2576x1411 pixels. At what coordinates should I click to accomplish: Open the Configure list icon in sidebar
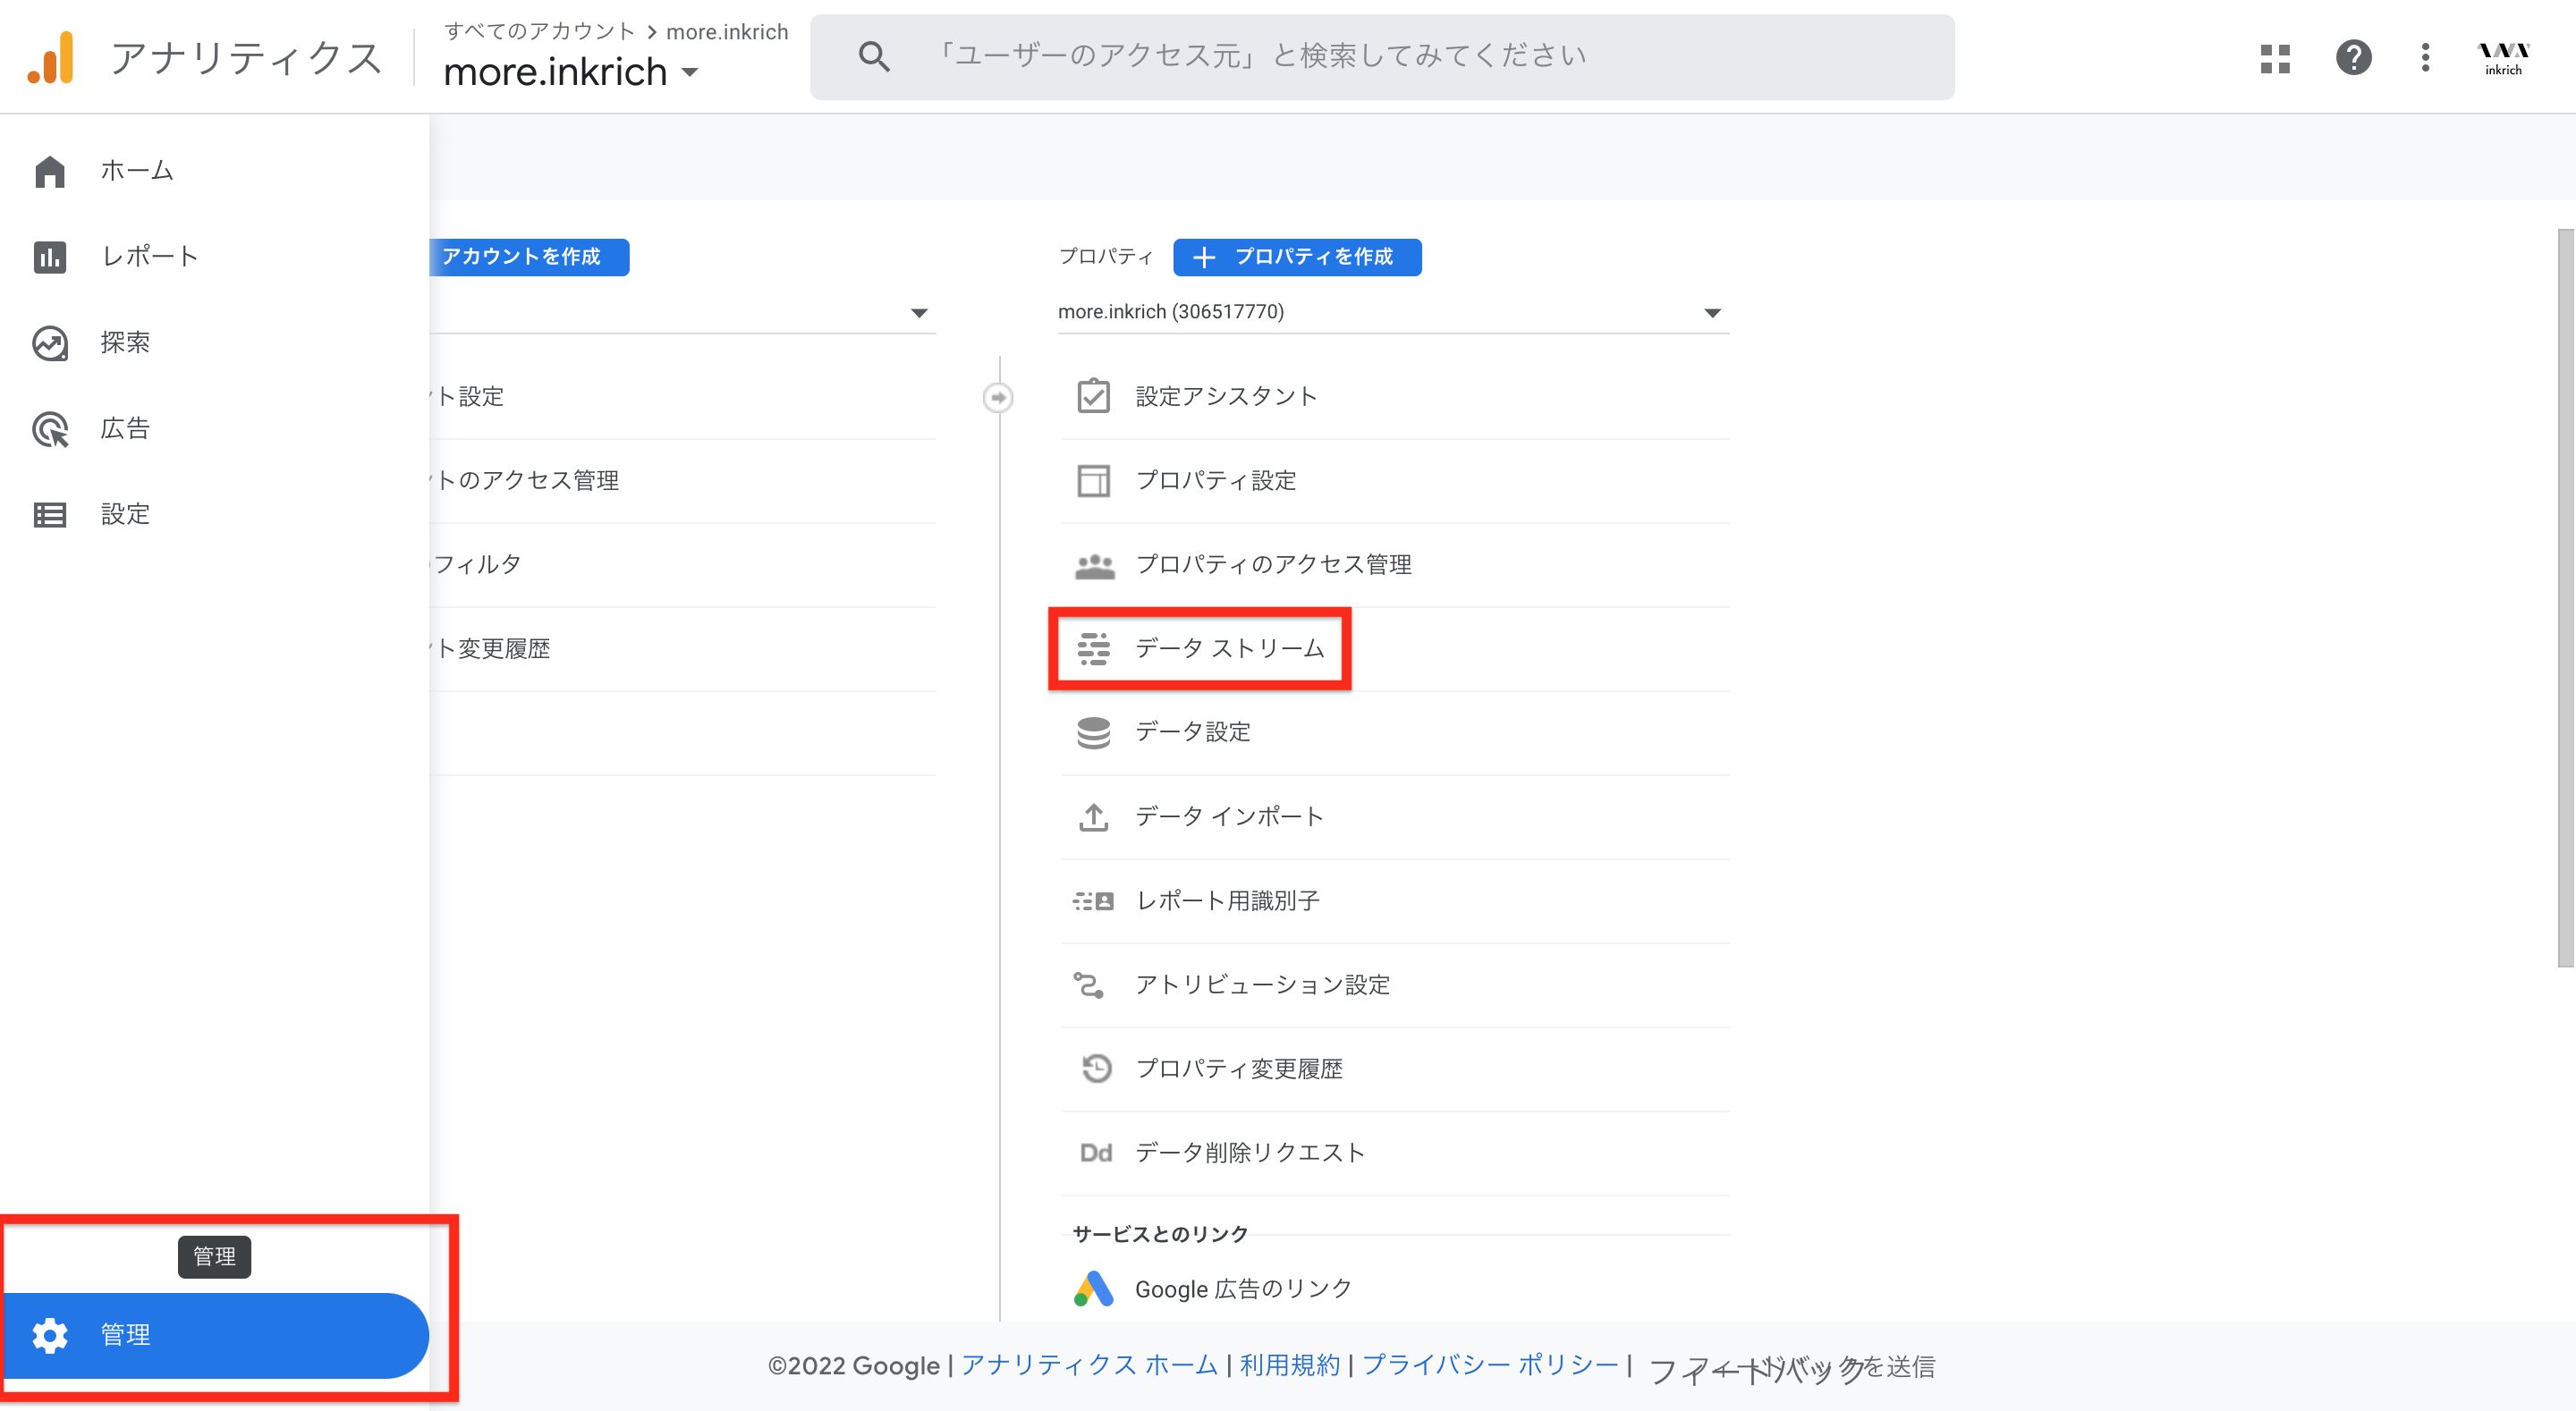pyautogui.click(x=49, y=515)
